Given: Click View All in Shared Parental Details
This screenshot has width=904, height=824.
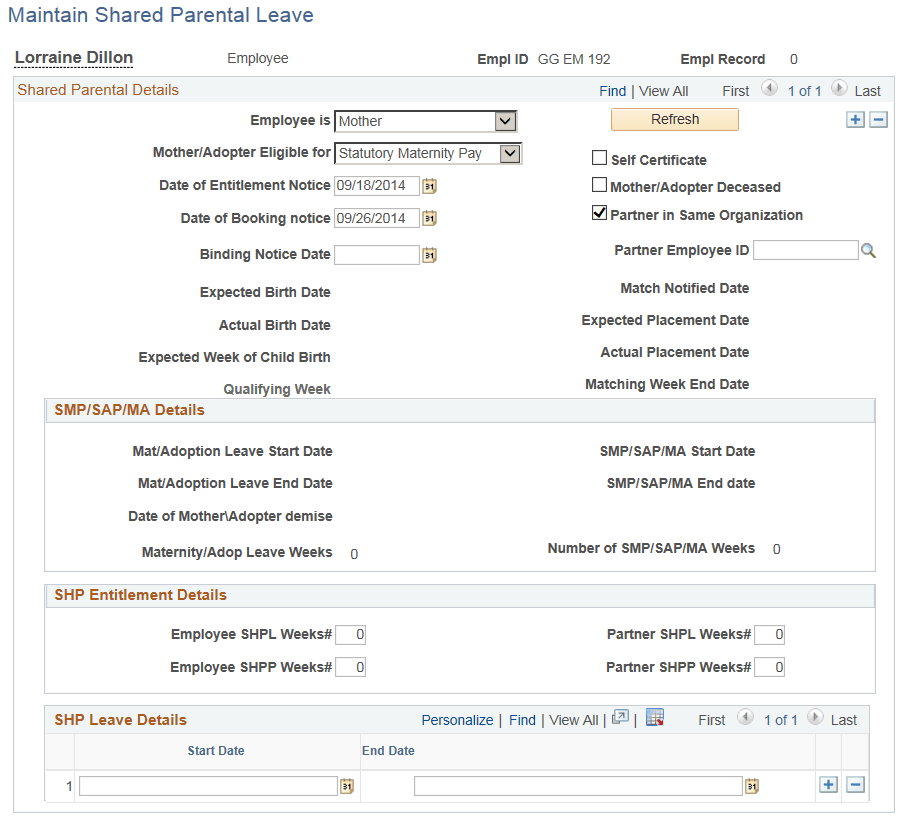Looking at the screenshot, I should (x=664, y=91).
